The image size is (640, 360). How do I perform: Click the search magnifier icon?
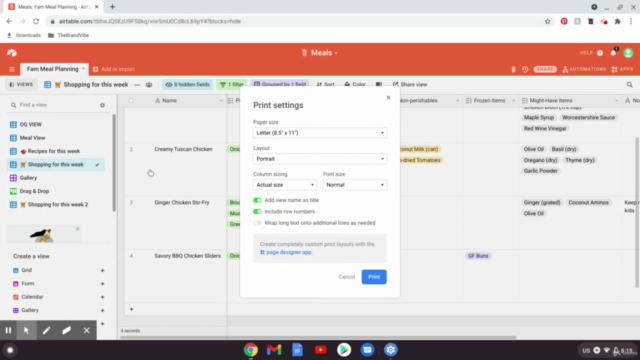coord(630,84)
